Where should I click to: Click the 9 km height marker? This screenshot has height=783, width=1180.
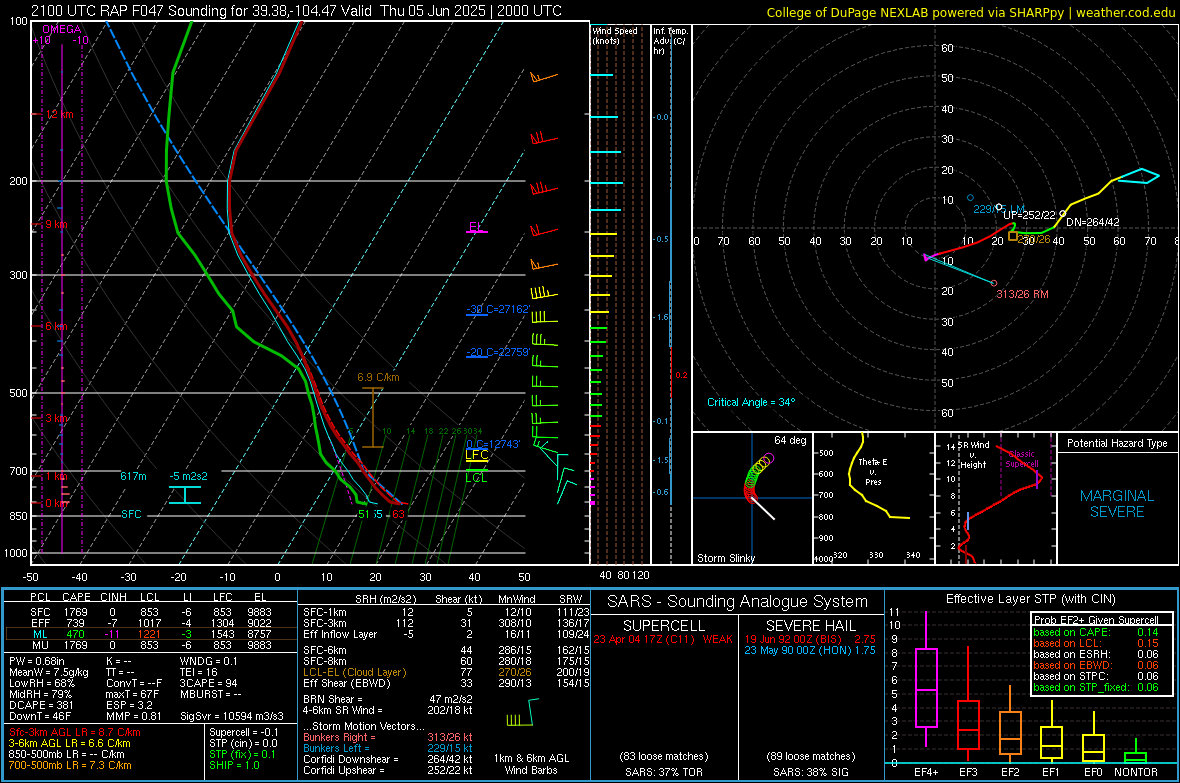click(56, 224)
